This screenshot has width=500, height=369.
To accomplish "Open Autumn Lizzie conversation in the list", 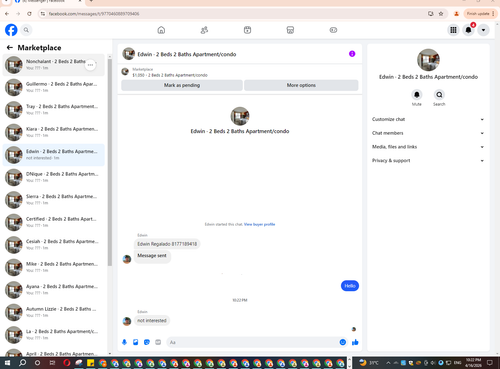I will (x=54, y=312).
